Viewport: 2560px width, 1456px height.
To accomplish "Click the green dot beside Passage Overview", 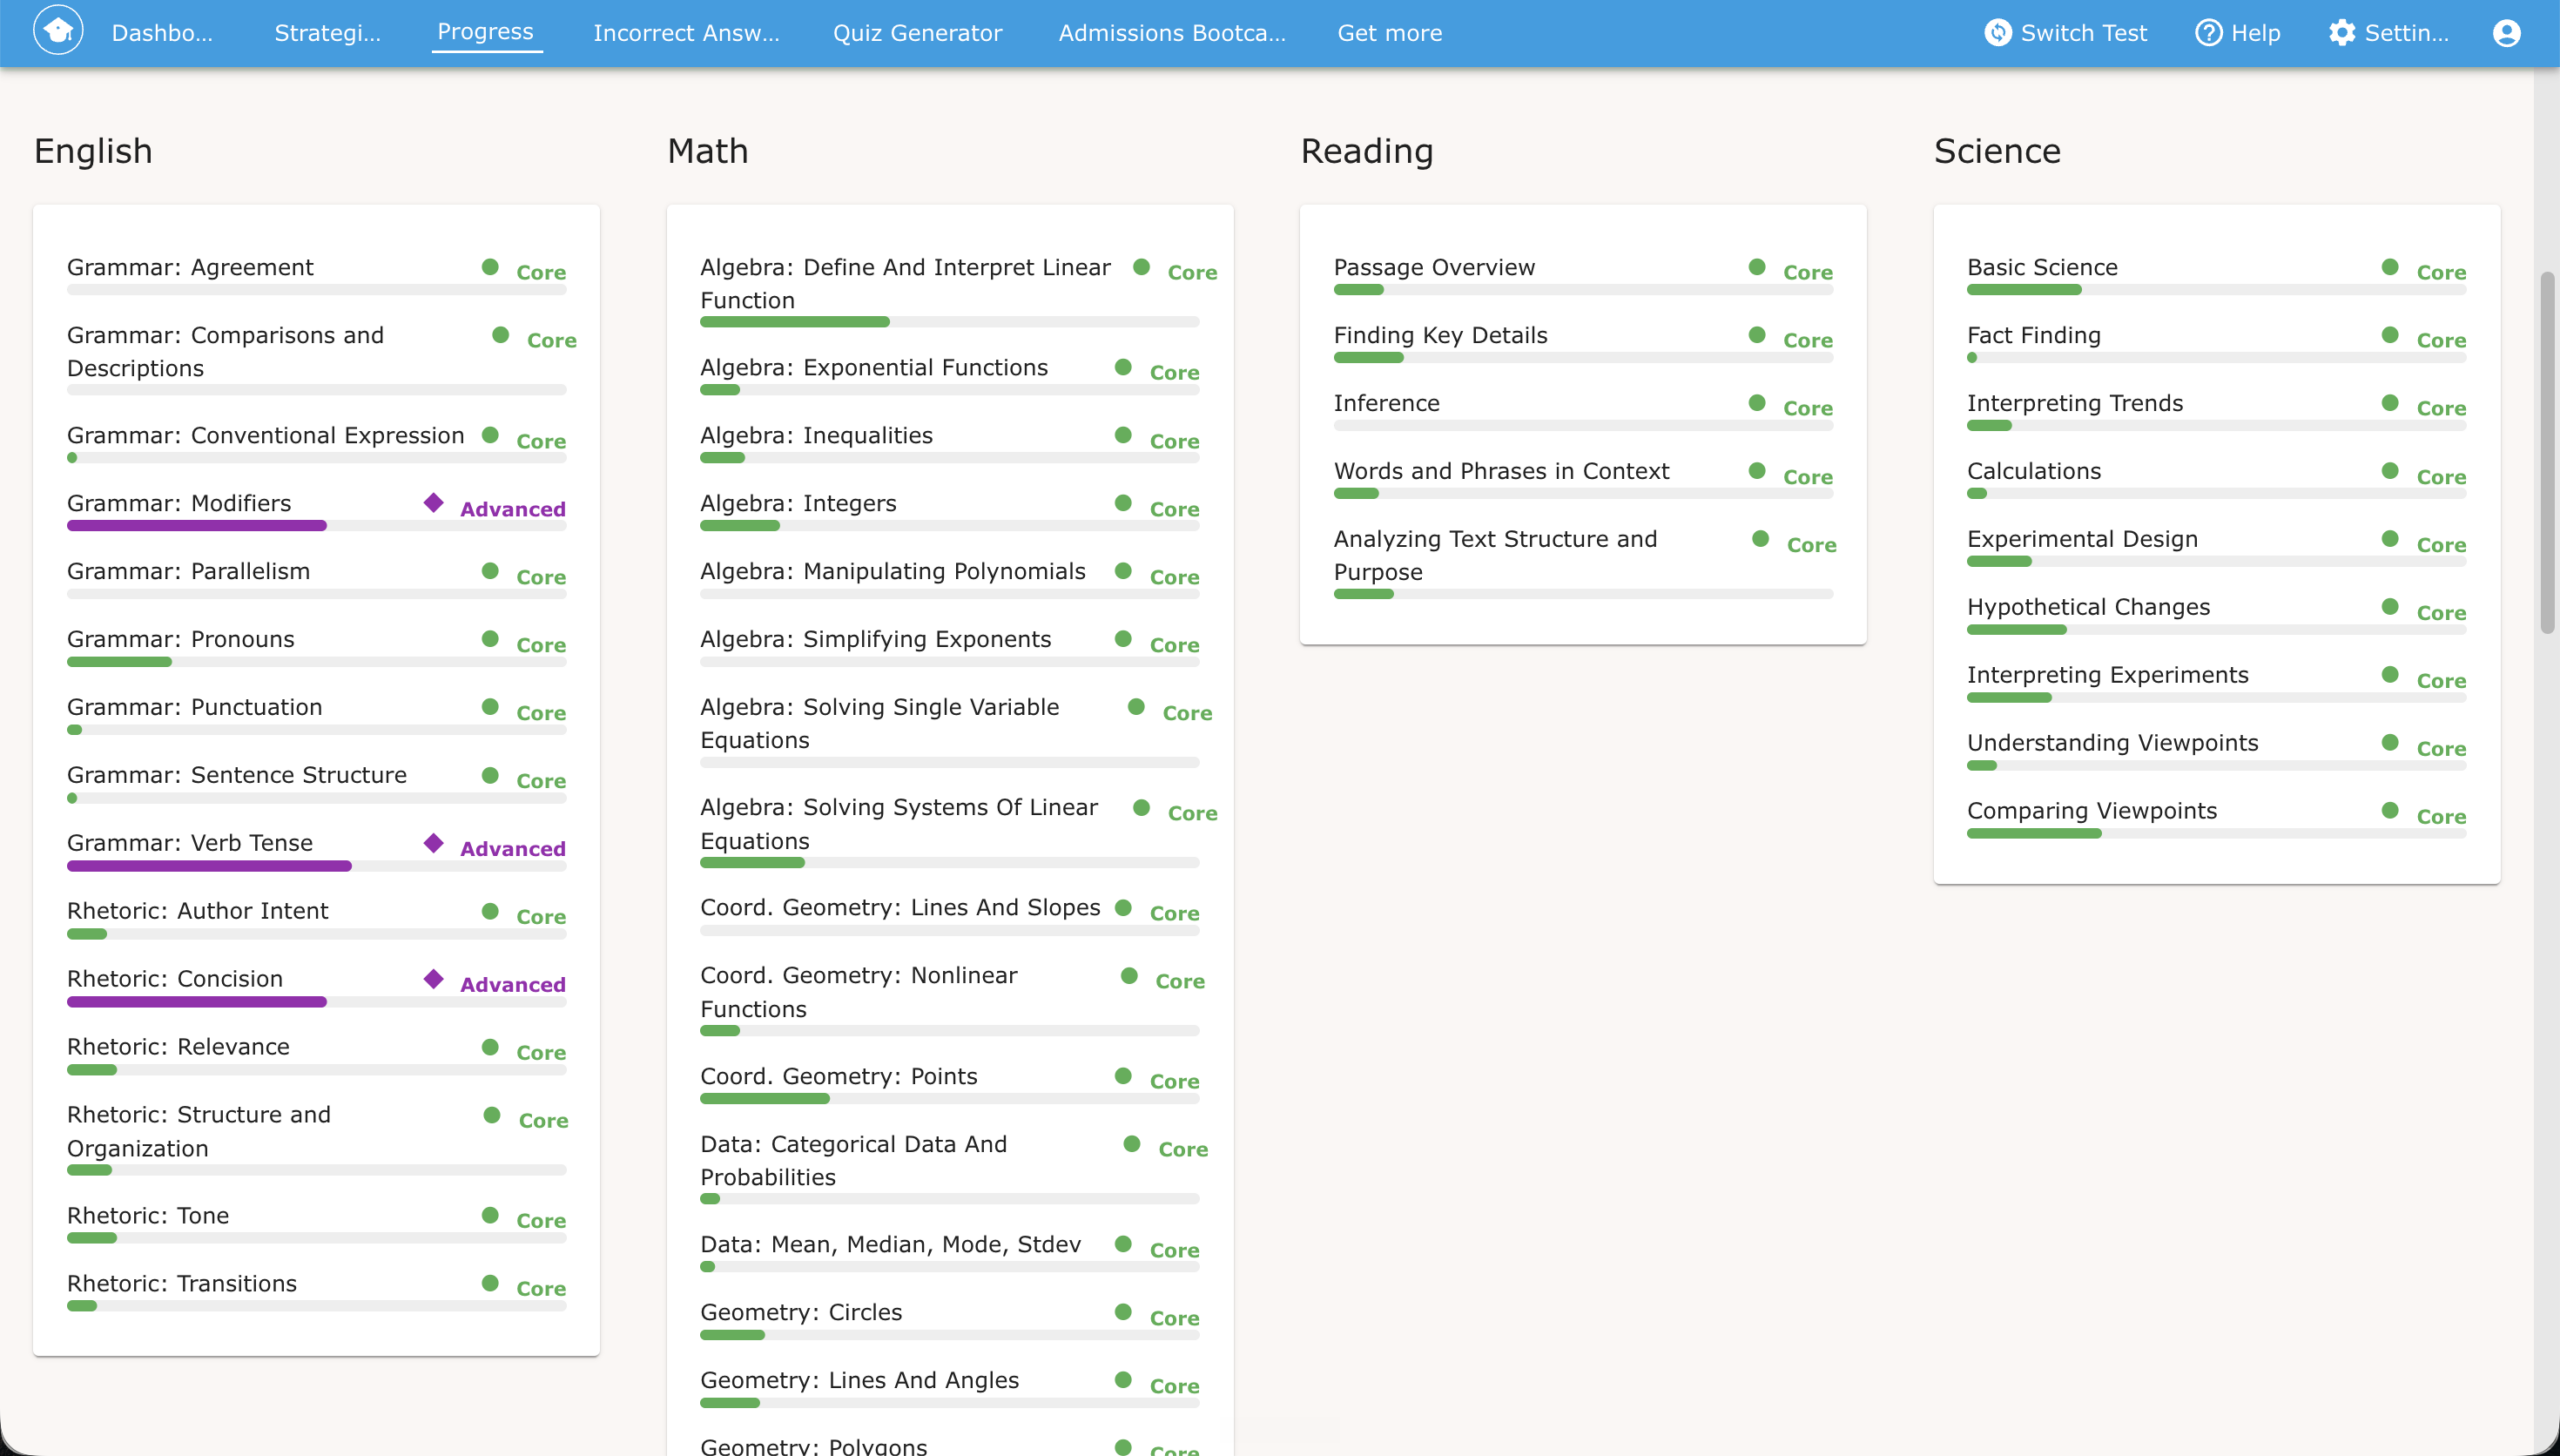I will pos(1757,267).
